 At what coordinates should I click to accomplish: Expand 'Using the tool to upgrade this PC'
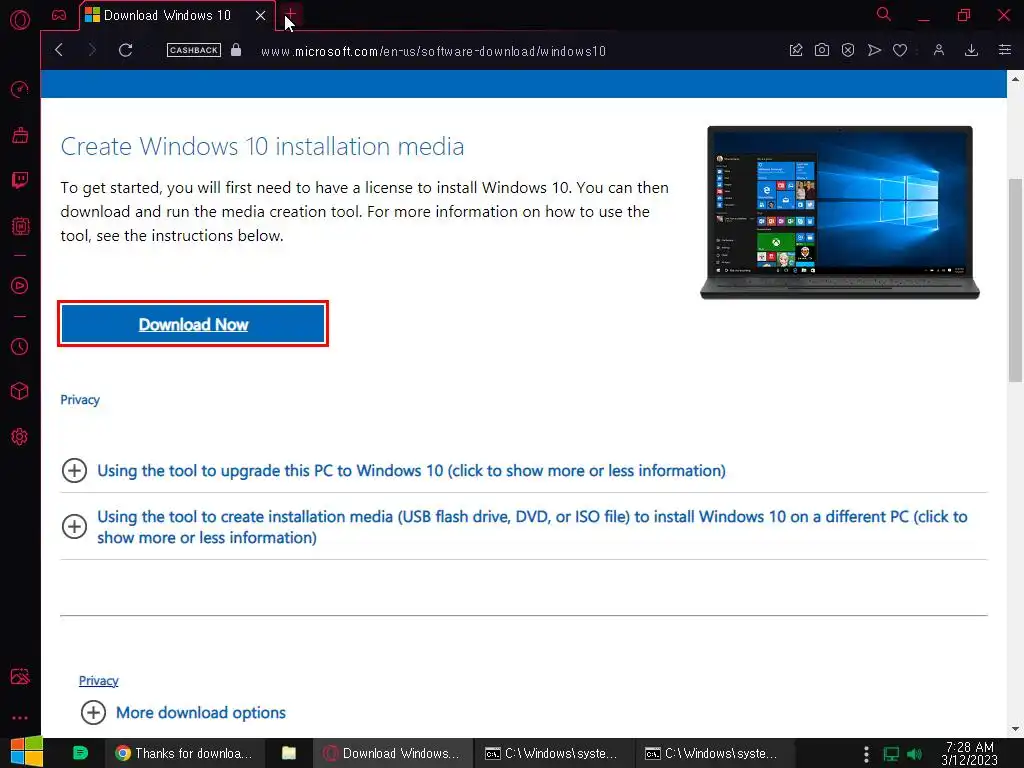[411, 471]
